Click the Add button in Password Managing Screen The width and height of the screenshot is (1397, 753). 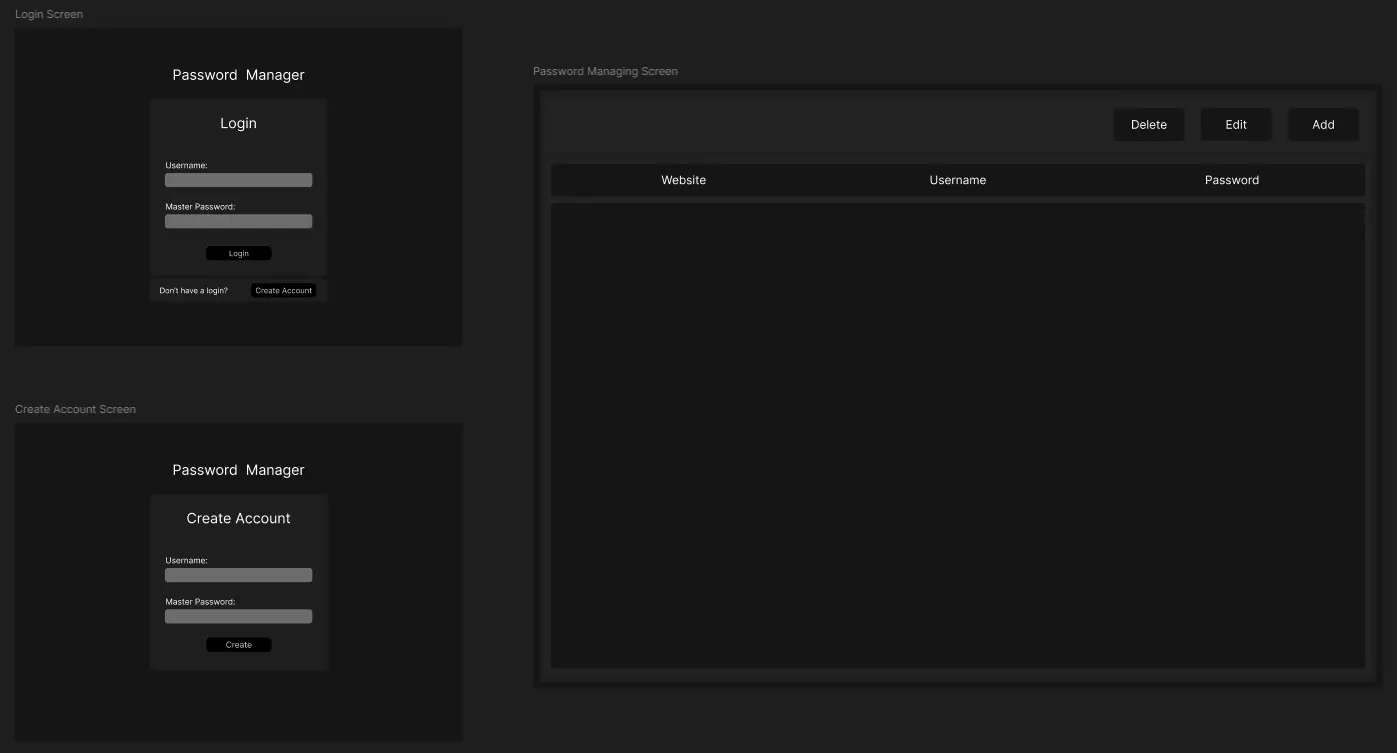click(1322, 124)
